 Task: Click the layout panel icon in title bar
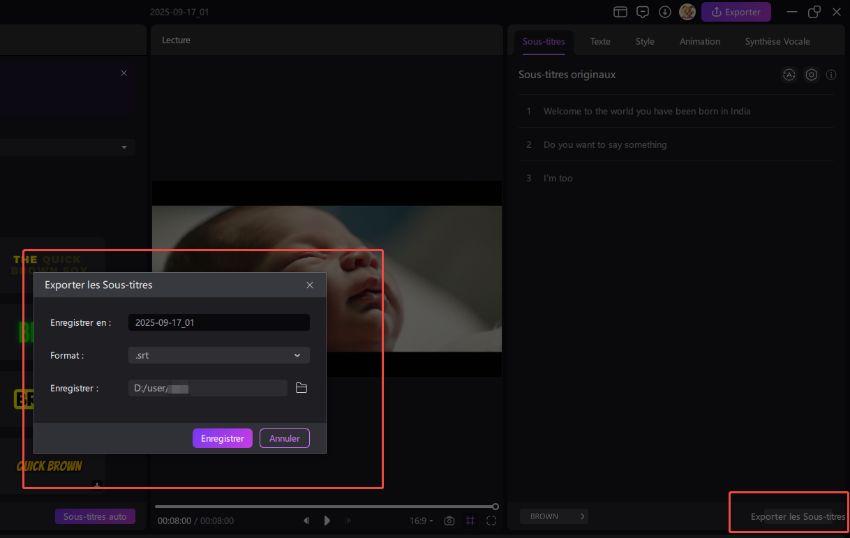click(620, 12)
